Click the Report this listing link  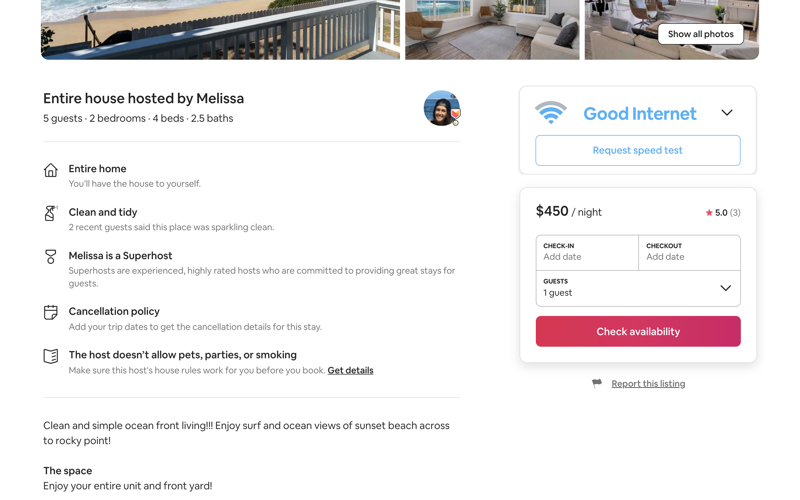648,384
